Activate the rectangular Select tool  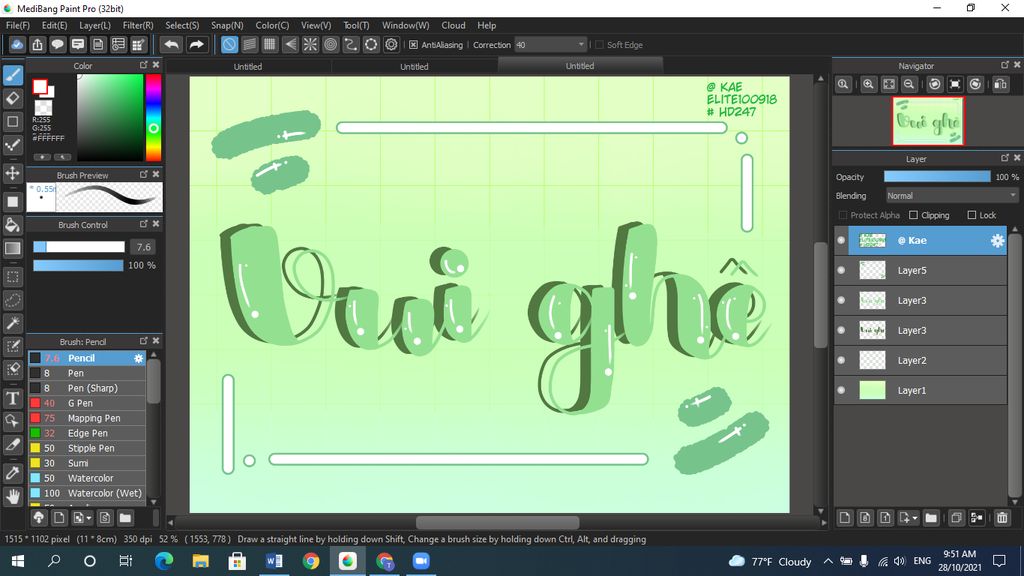click(12, 277)
